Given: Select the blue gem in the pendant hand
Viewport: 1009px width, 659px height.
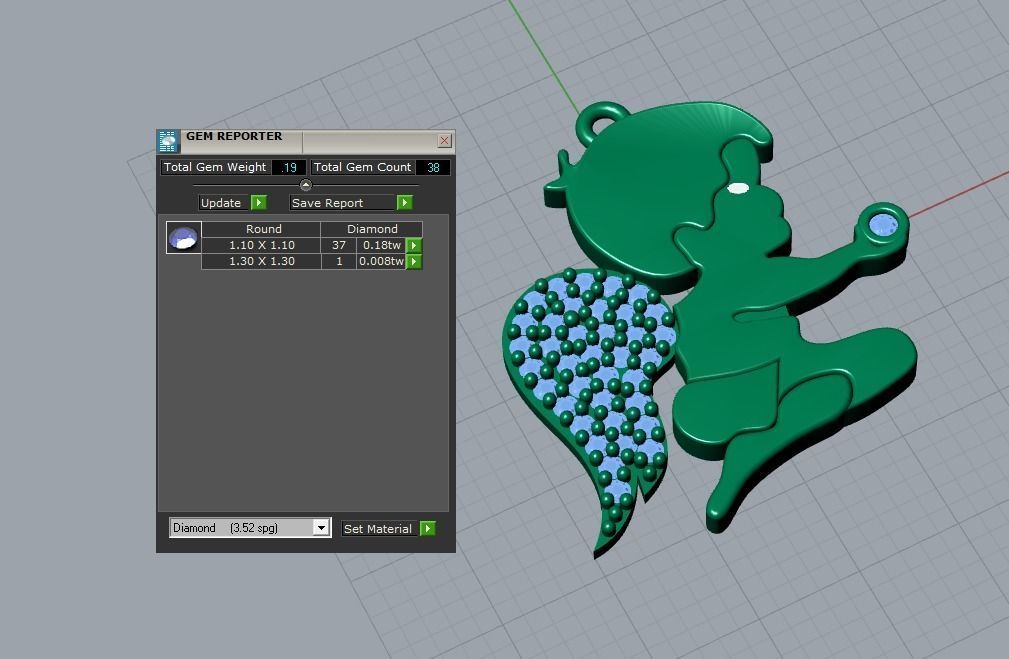Looking at the screenshot, I should click(883, 225).
